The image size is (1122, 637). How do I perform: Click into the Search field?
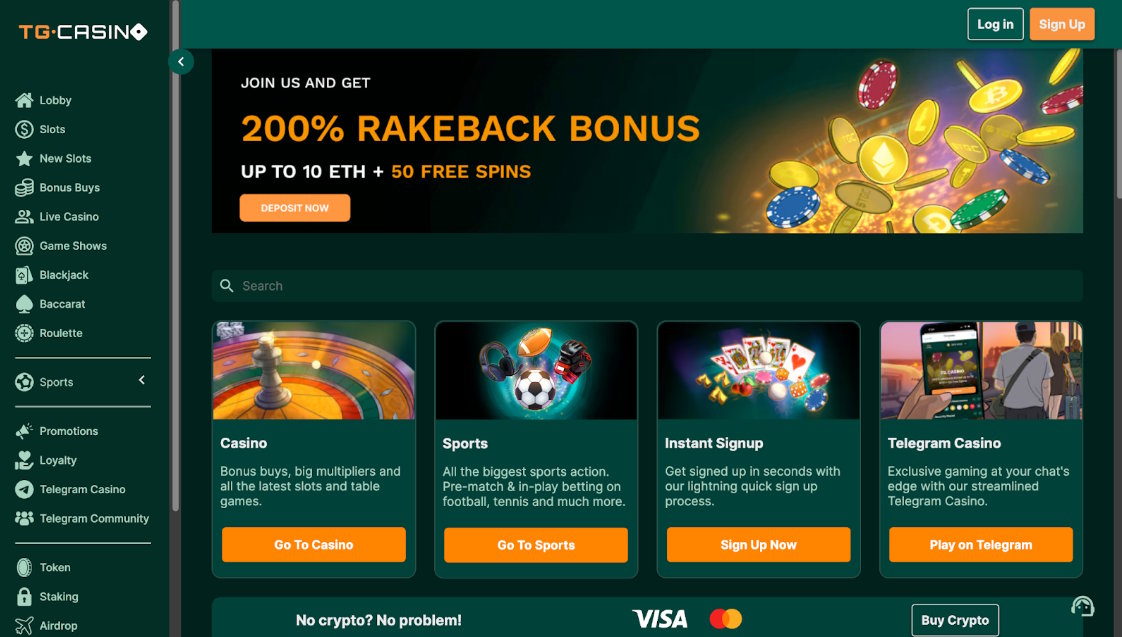647,286
